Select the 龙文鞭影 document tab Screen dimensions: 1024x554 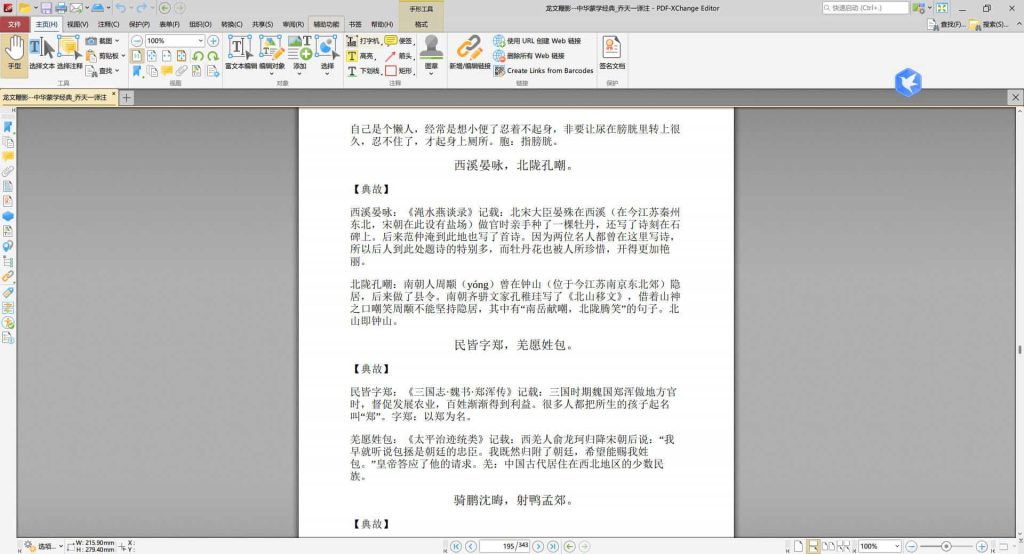55,97
